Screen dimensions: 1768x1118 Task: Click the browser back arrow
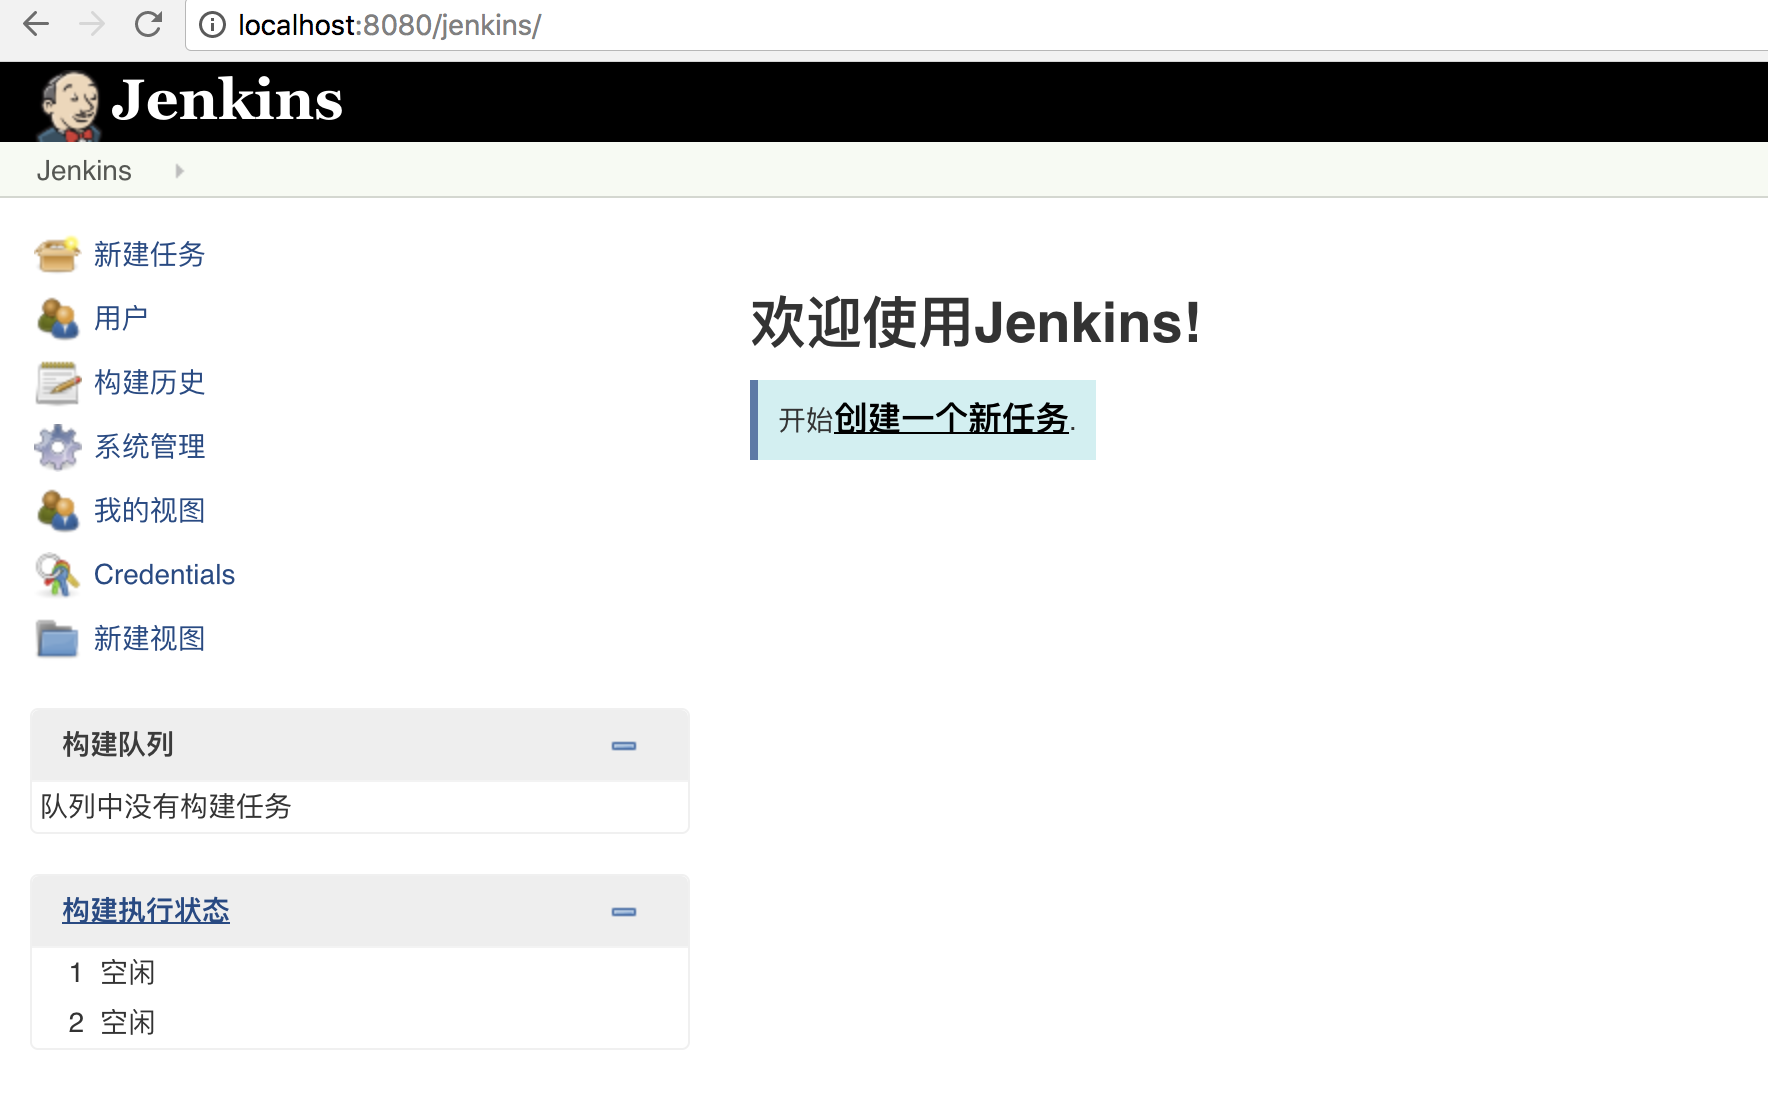click(x=36, y=24)
